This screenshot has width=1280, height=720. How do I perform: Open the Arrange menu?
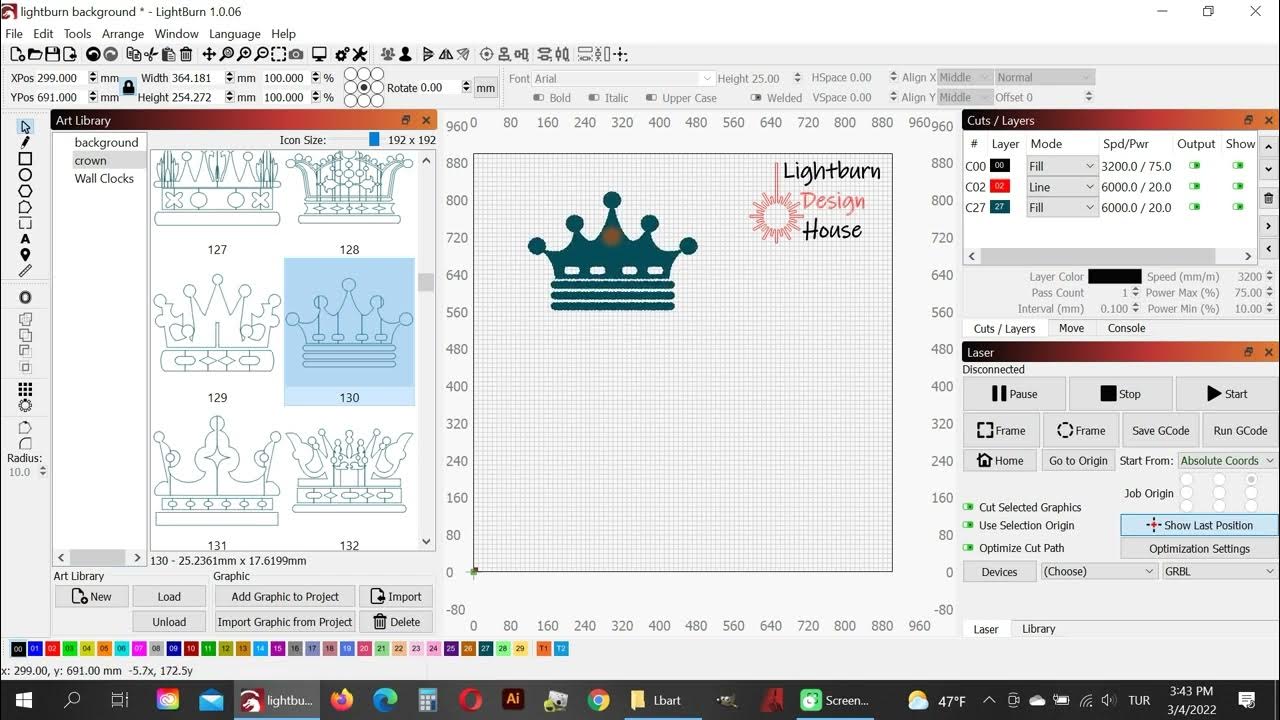pos(123,34)
